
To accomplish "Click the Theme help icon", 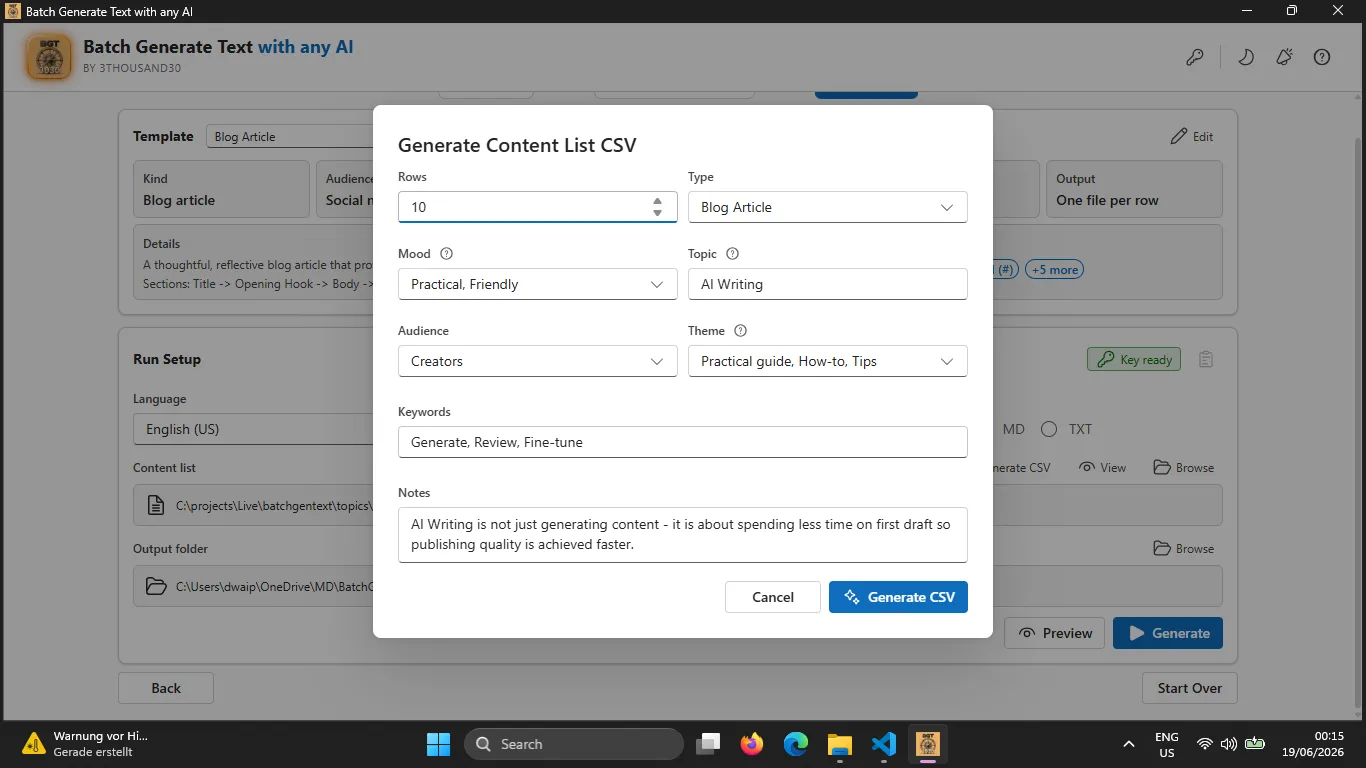I will click(x=740, y=331).
